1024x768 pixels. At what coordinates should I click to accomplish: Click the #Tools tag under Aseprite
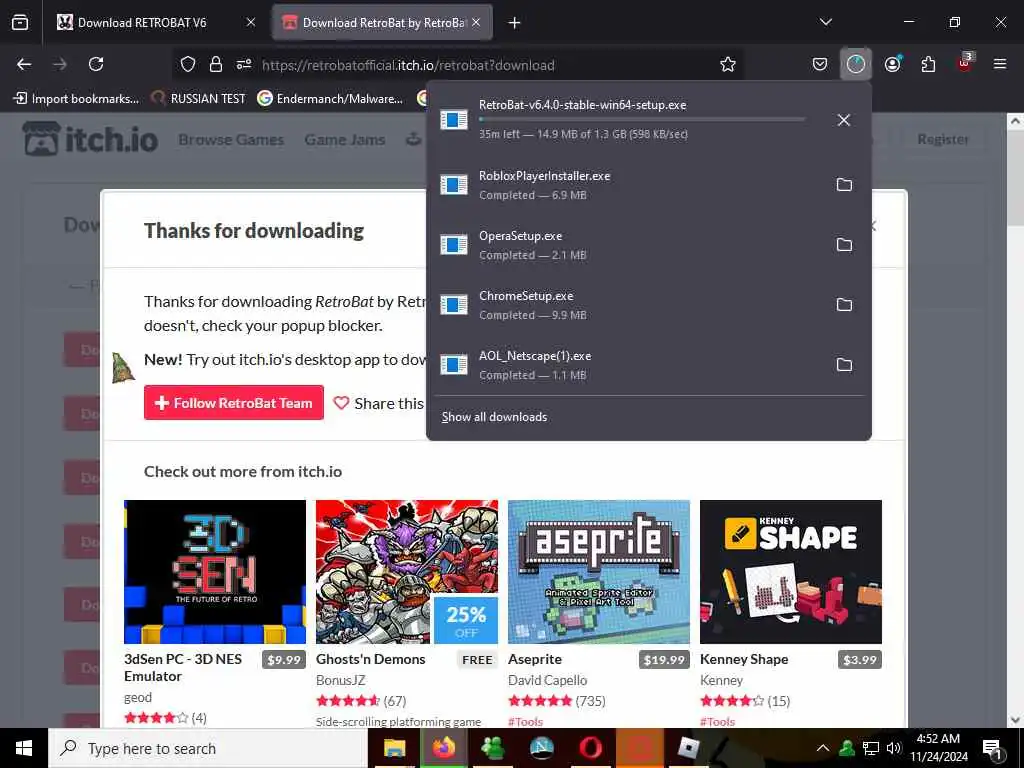pos(525,722)
